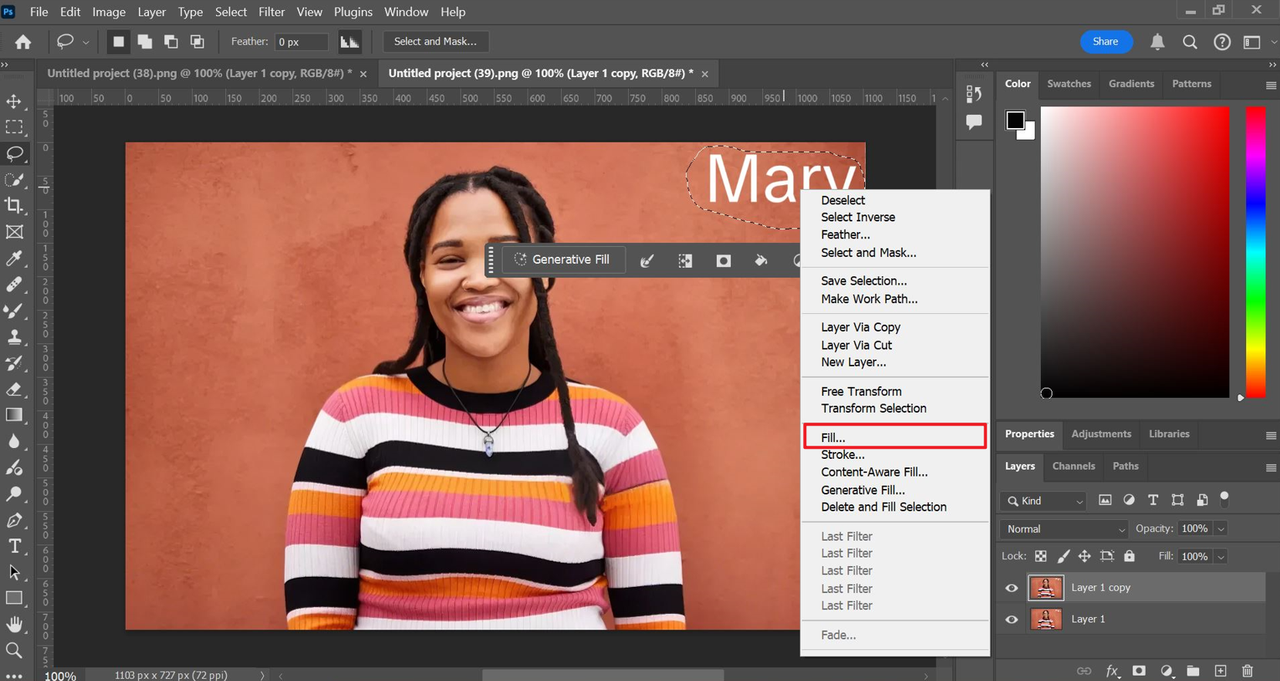Open the Search magnifier in the top bar
Viewport: 1280px width, 681px height.
click(x=1189, y=42)
